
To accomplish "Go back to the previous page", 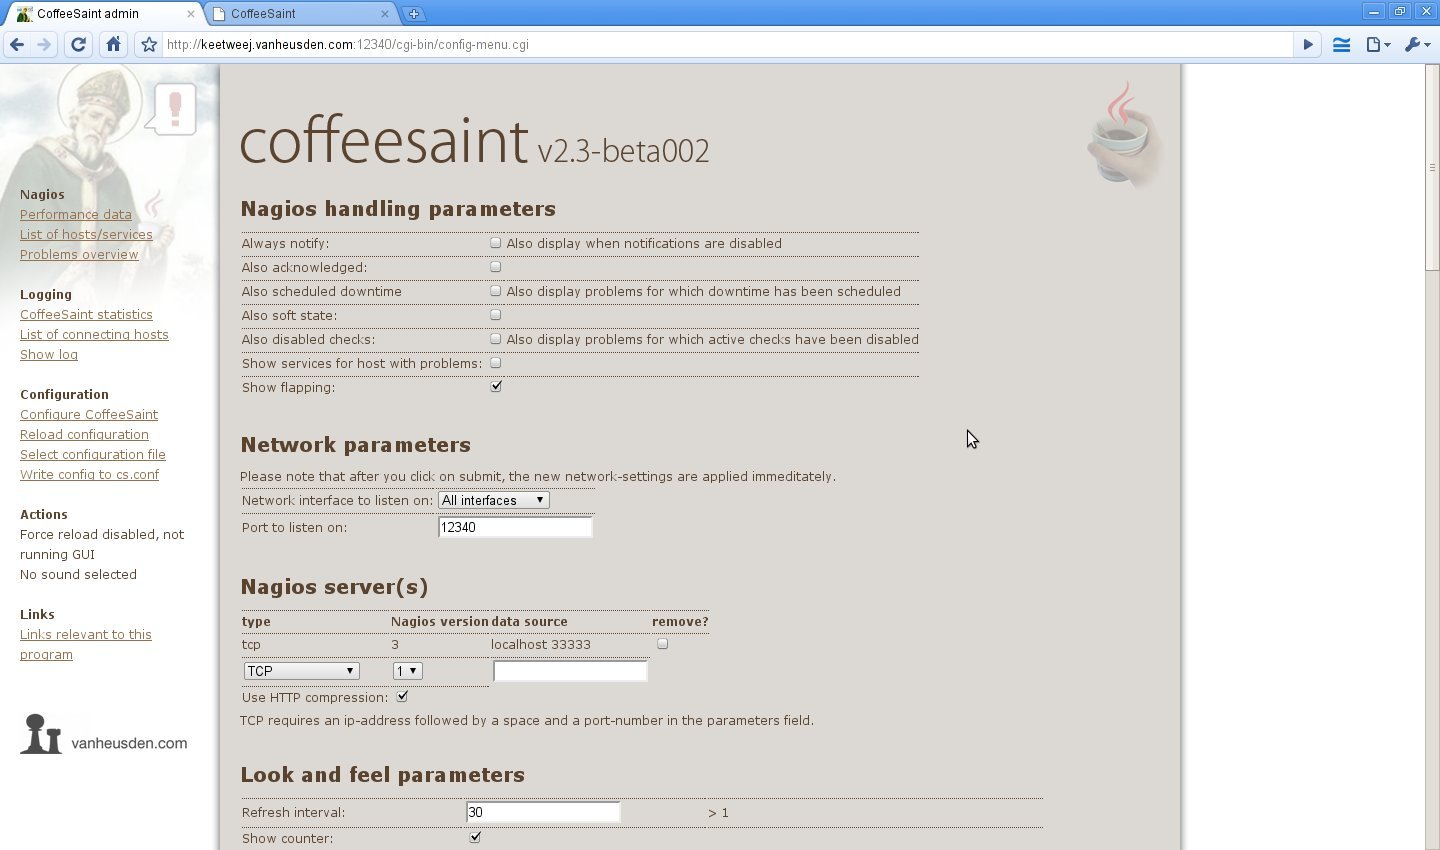I will (17, 44).
